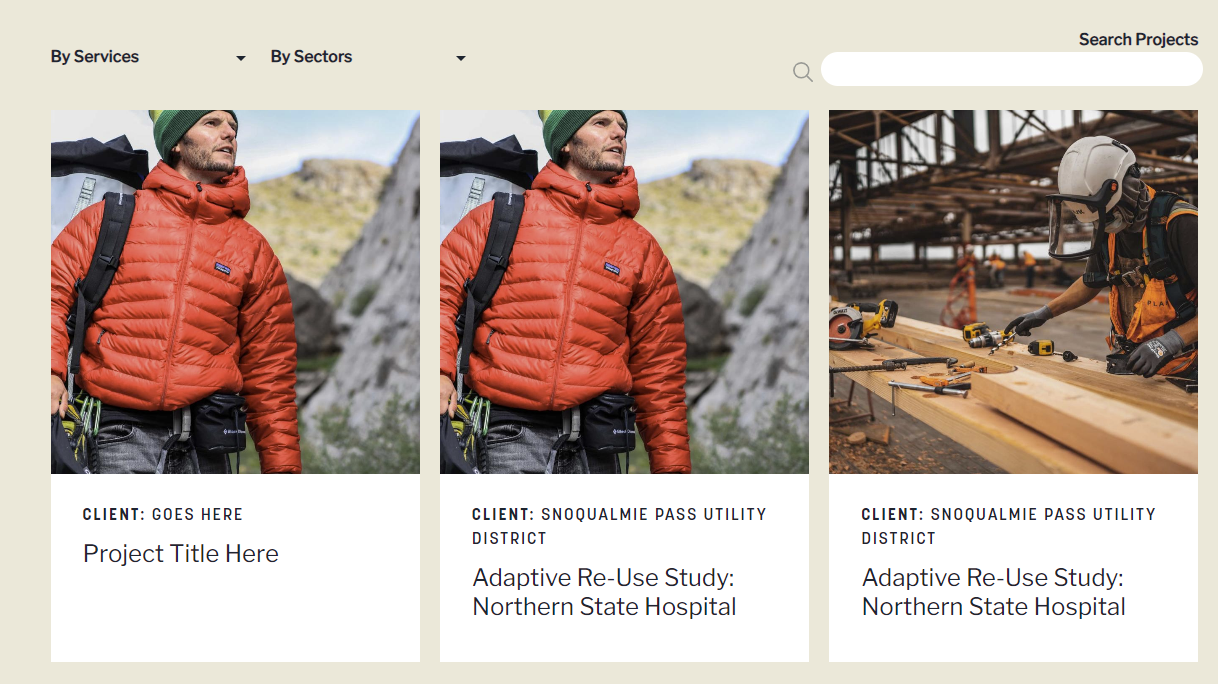Viewport: 1218px width, 684px height.
Task: Open the middle card's hiker photo
Action: point(624,291)
